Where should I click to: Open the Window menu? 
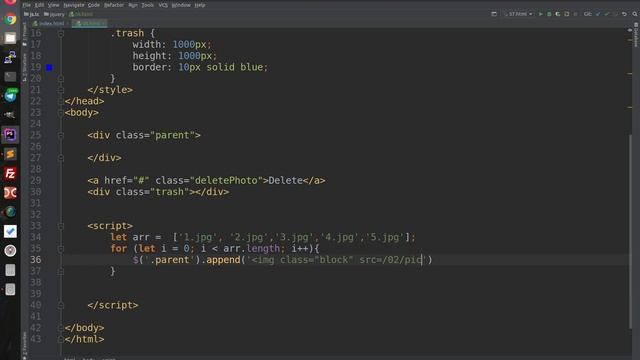(x=181, y=5)
